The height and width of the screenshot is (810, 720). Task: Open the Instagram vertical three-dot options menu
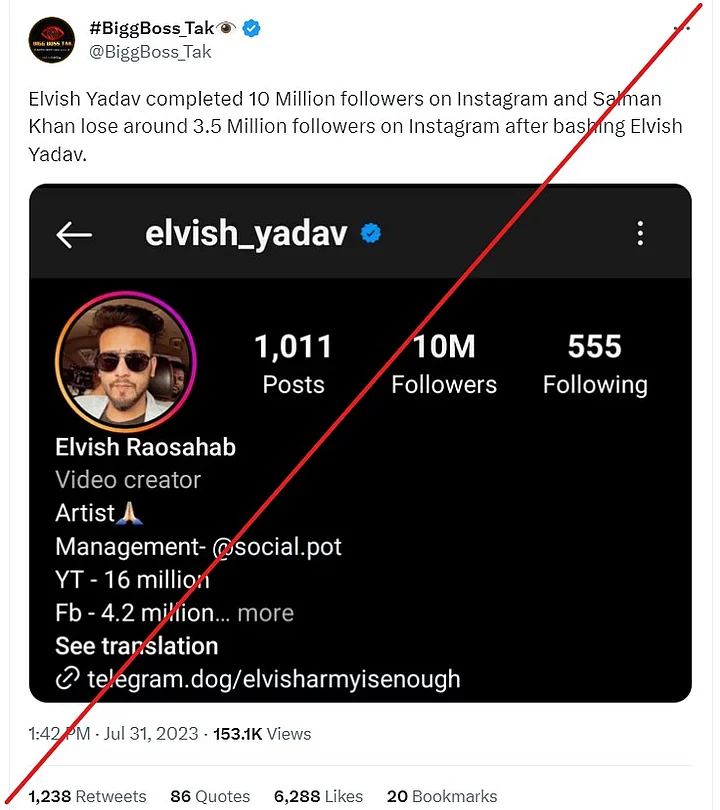(640, 234)
